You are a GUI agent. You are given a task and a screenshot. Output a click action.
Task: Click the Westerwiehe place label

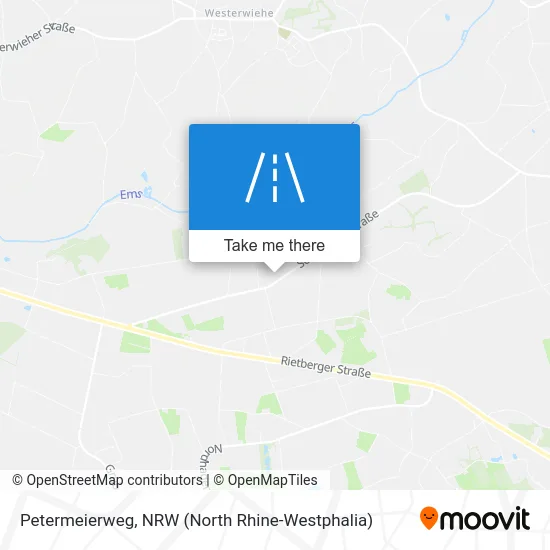tap(239, 13)
